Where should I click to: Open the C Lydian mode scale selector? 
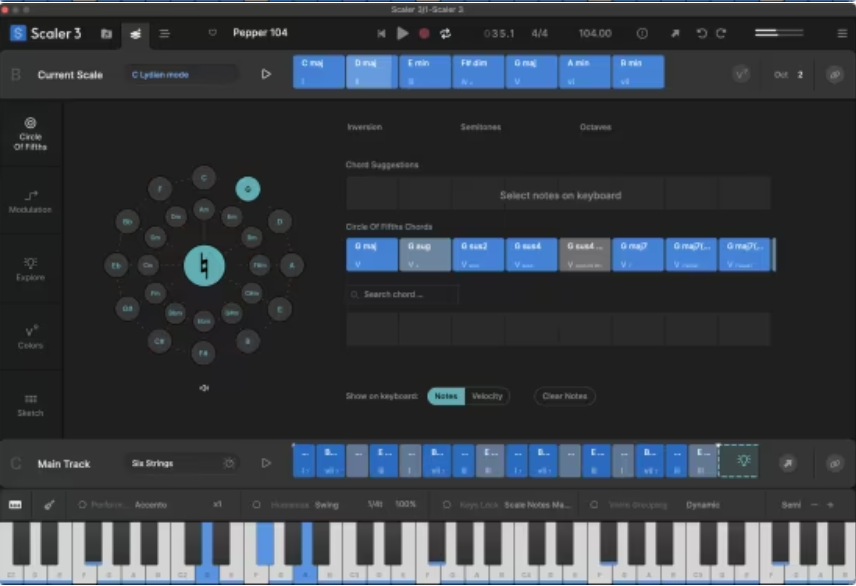(x=180, y=74)
